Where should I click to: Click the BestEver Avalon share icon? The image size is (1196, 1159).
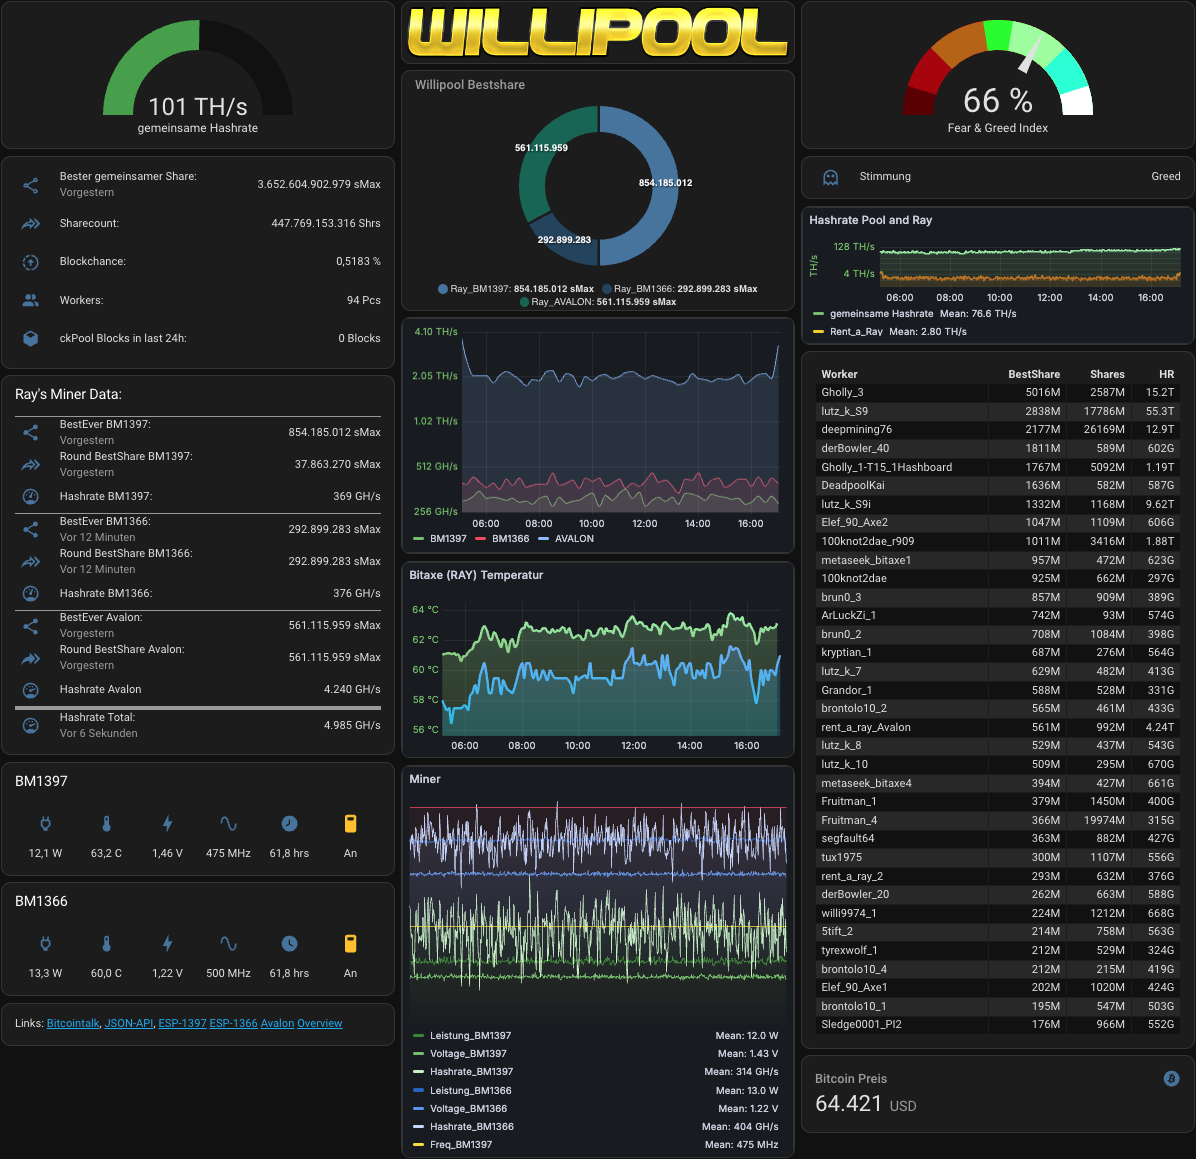tap(31, 626)
